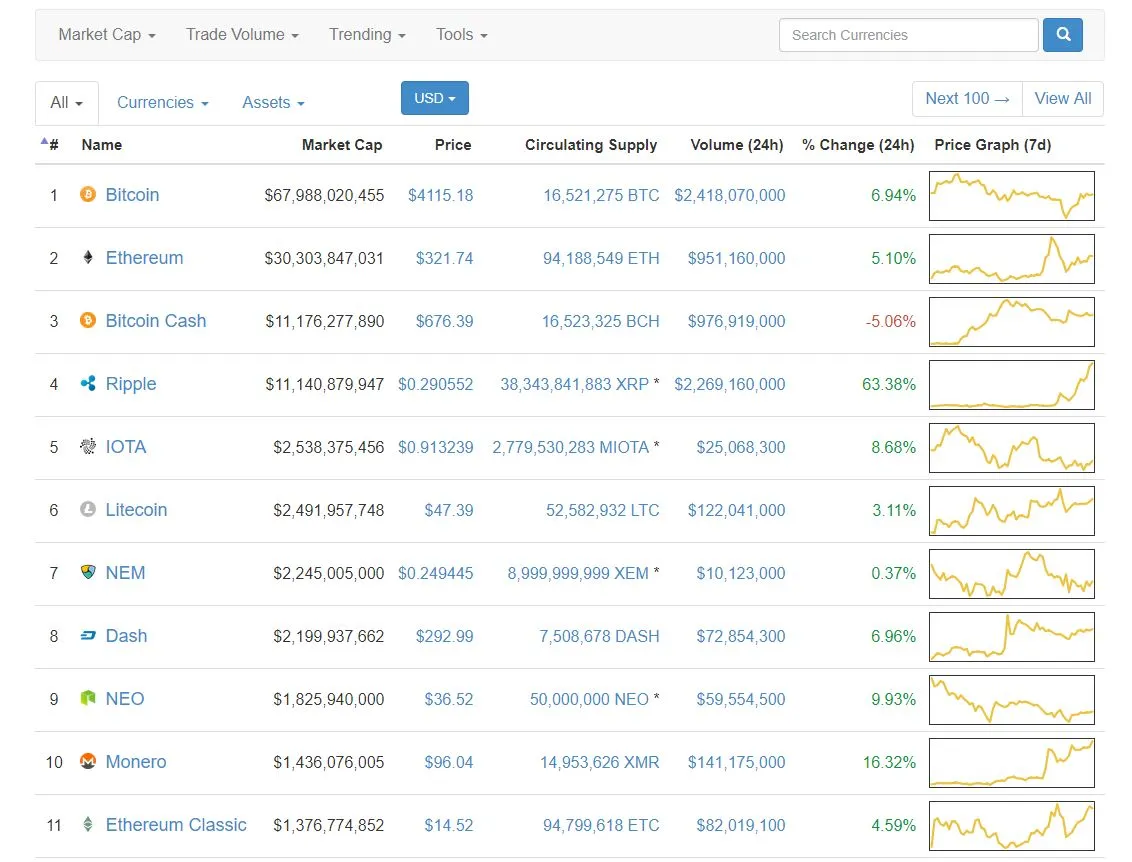The height and width of the screenshot is (862, 1132).
Task: Open the Bitcoin Cash currency link
Action: [x=156, y=321]
